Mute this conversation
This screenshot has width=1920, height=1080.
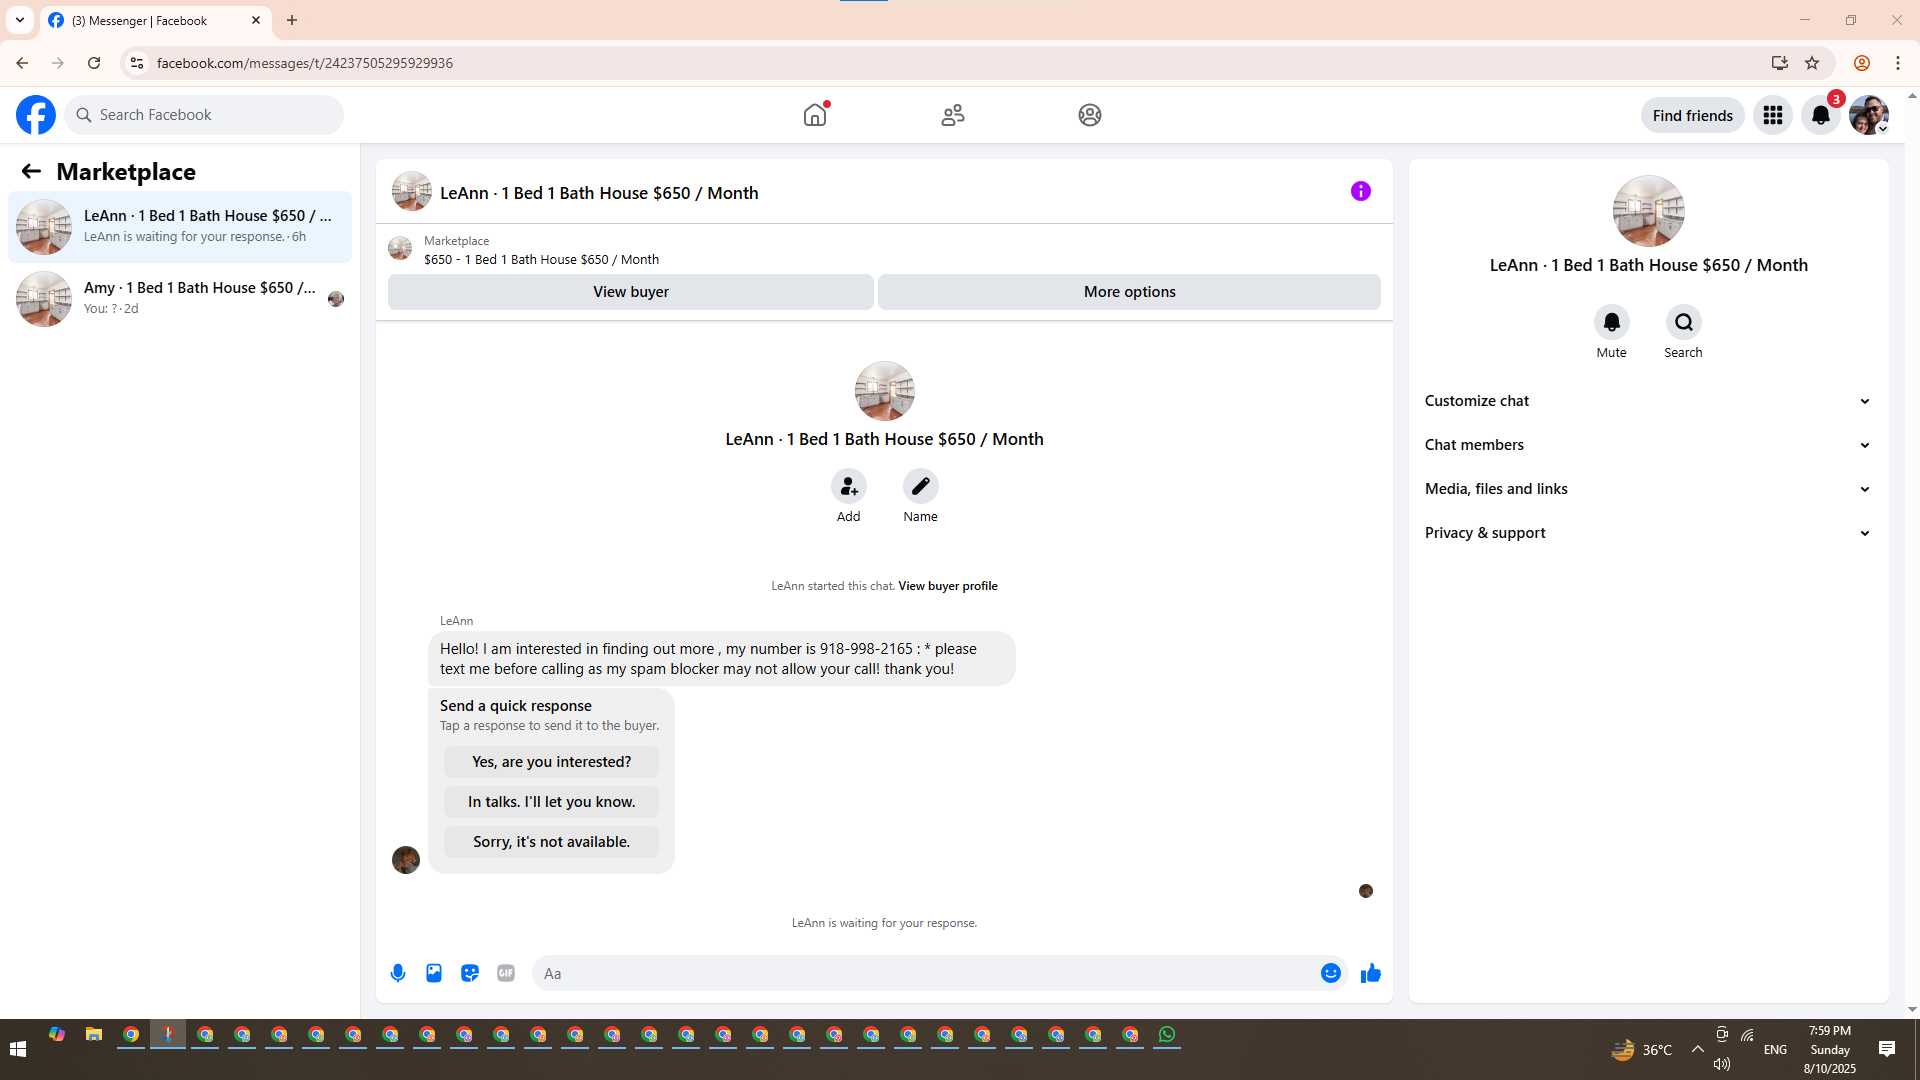point(1611,322)
